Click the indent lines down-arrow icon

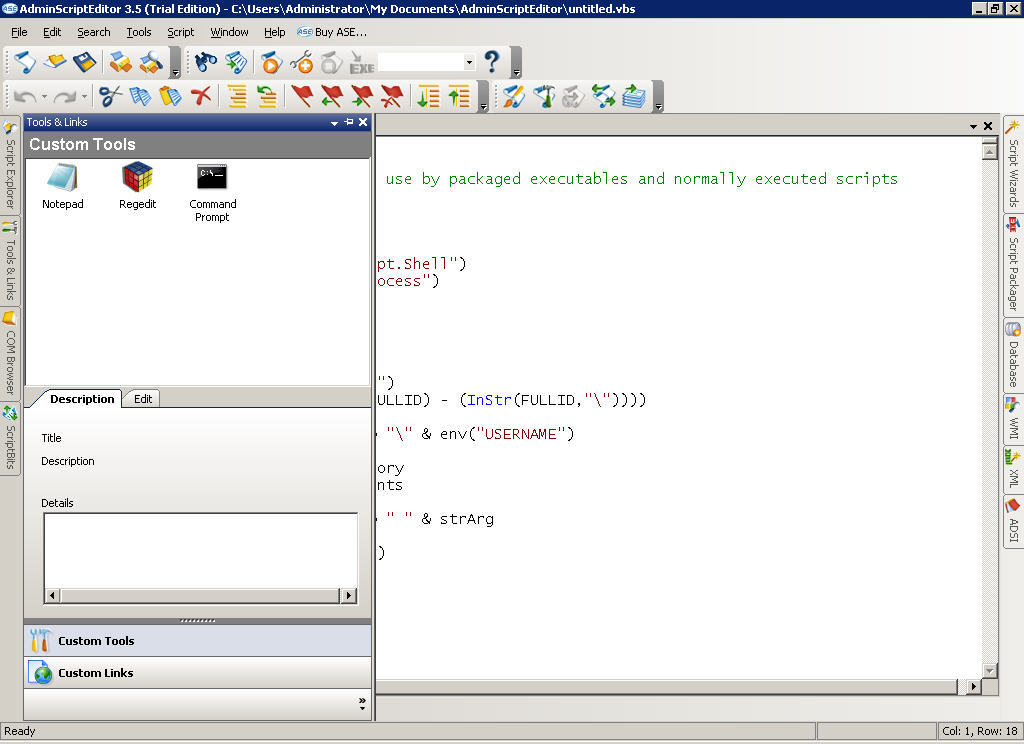pos(428,97)
